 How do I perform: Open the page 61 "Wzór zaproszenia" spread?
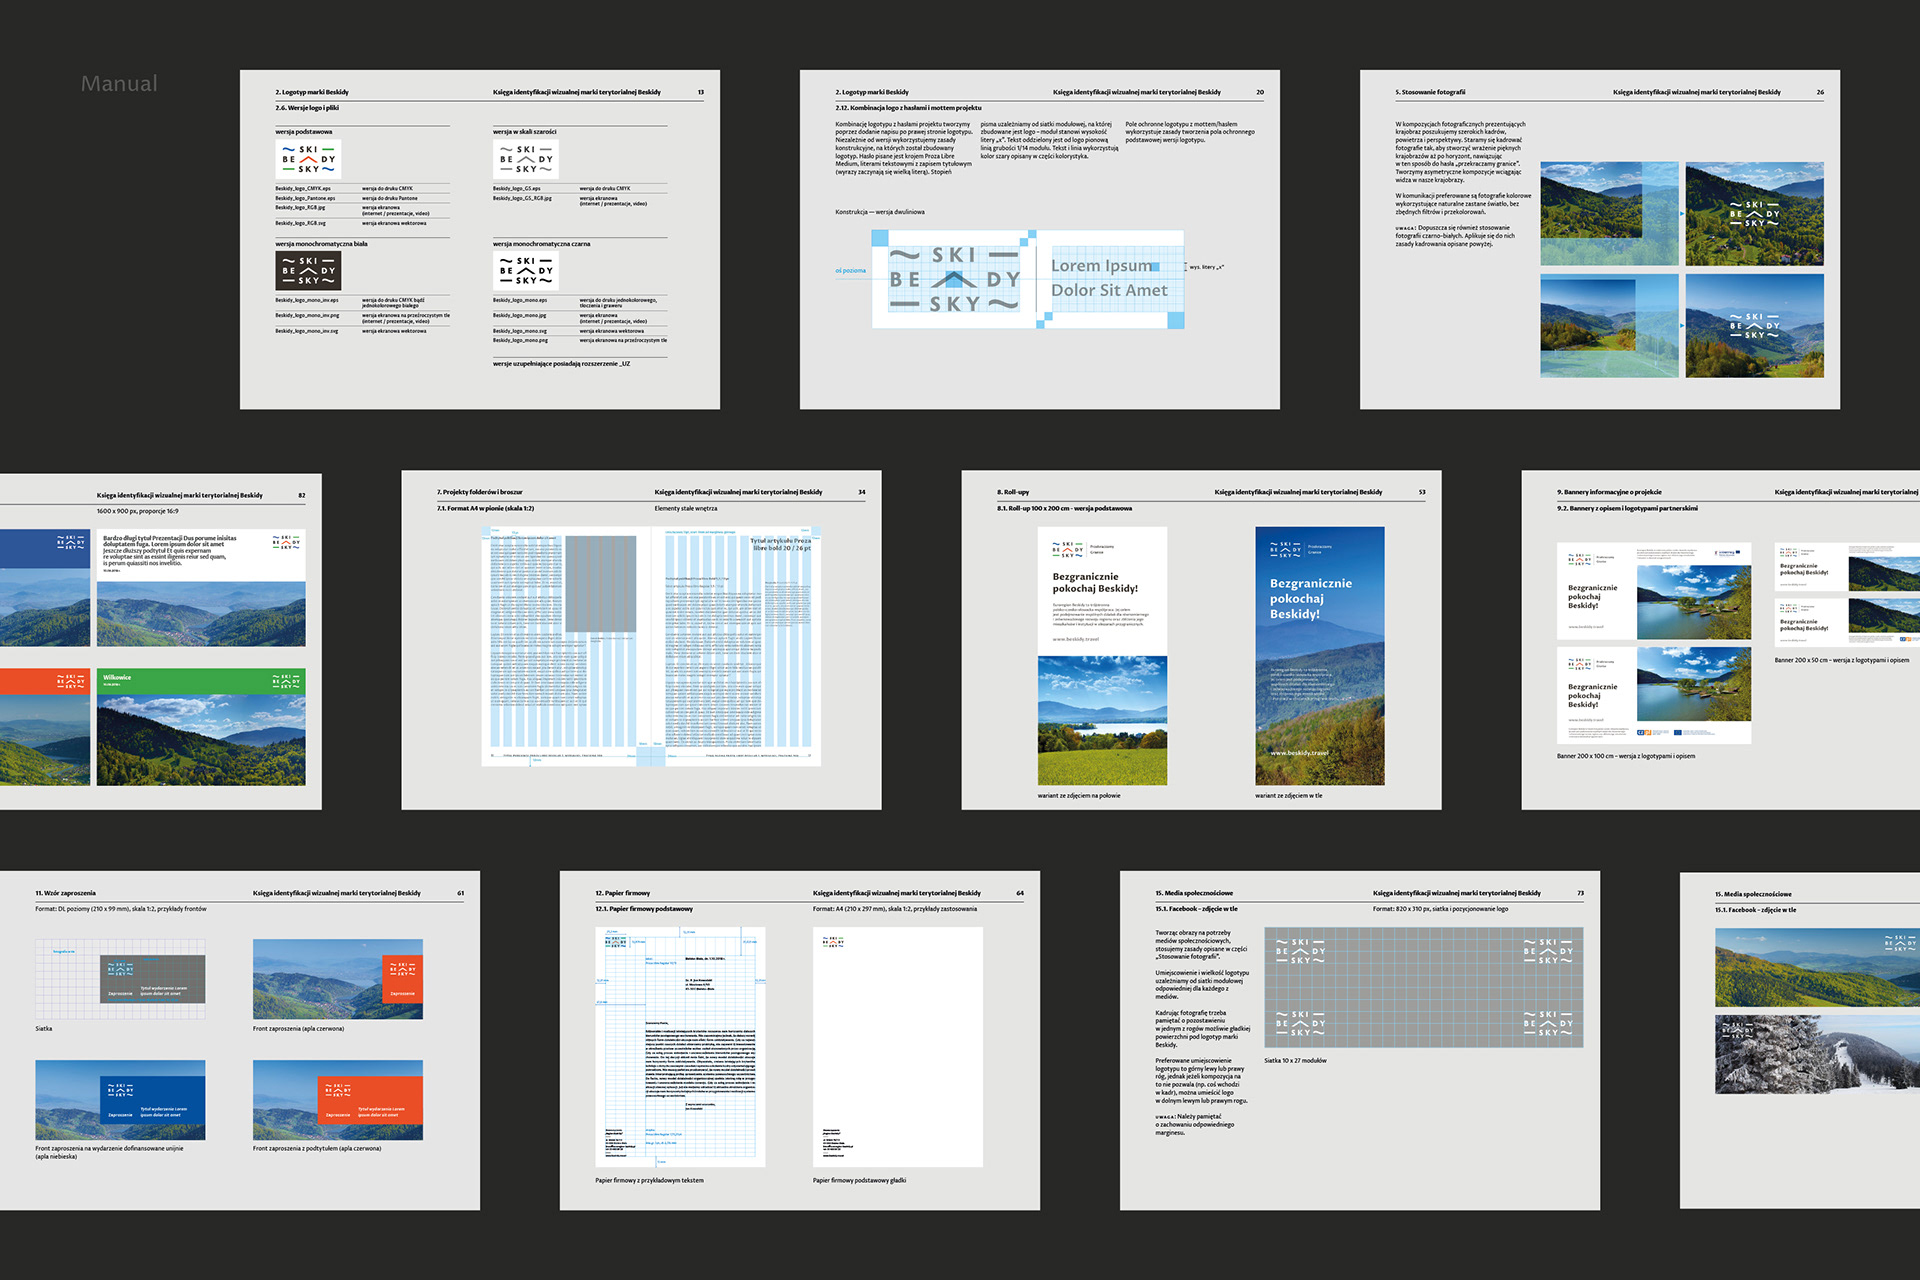tap(240, 1040)
